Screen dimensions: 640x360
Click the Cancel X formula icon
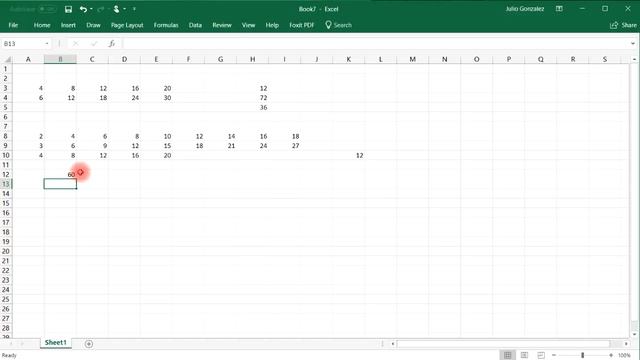(76, 44)
